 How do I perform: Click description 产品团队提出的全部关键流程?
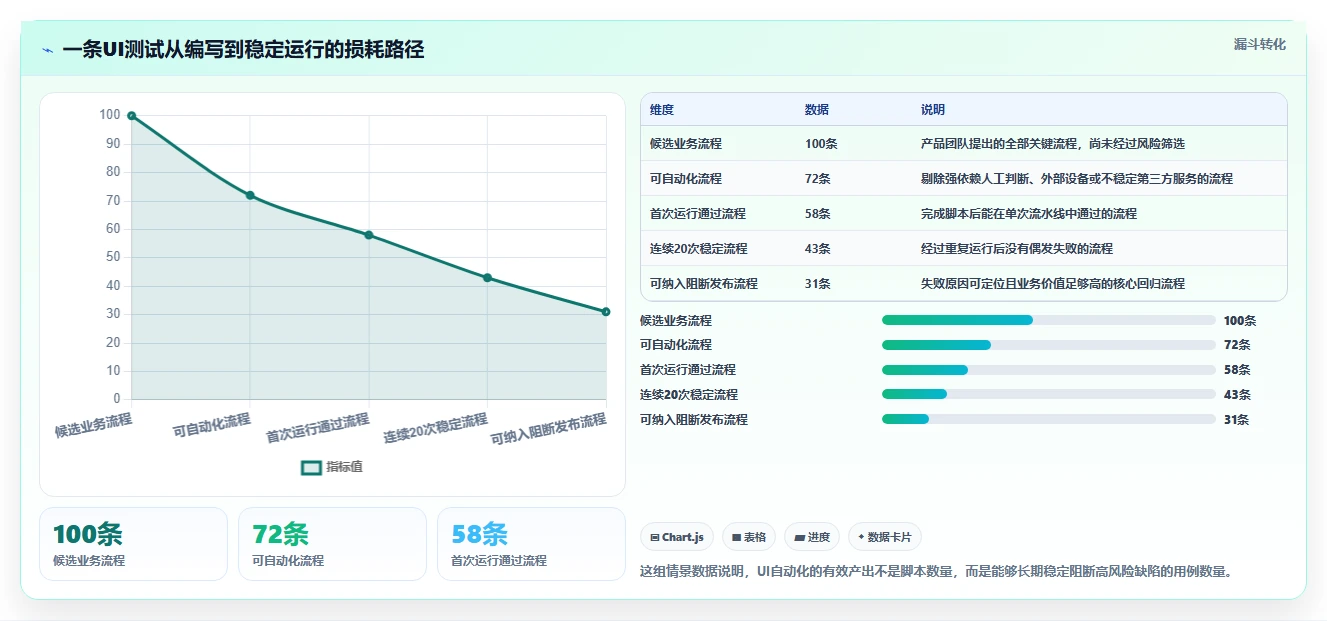click(x=1053, y=144)
